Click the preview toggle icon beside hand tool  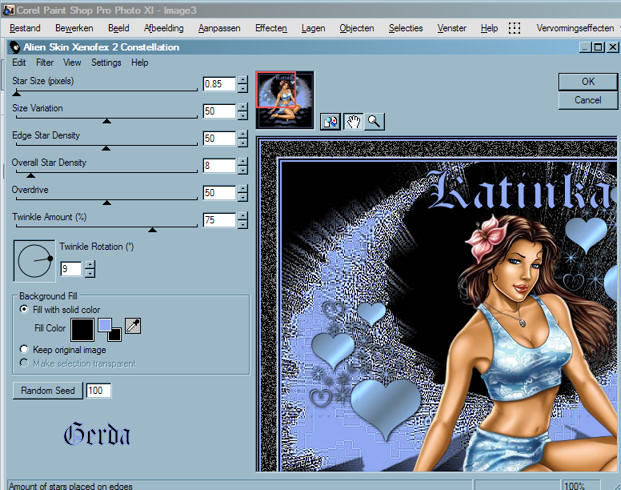pyautogui.click(x=330, y=122)
